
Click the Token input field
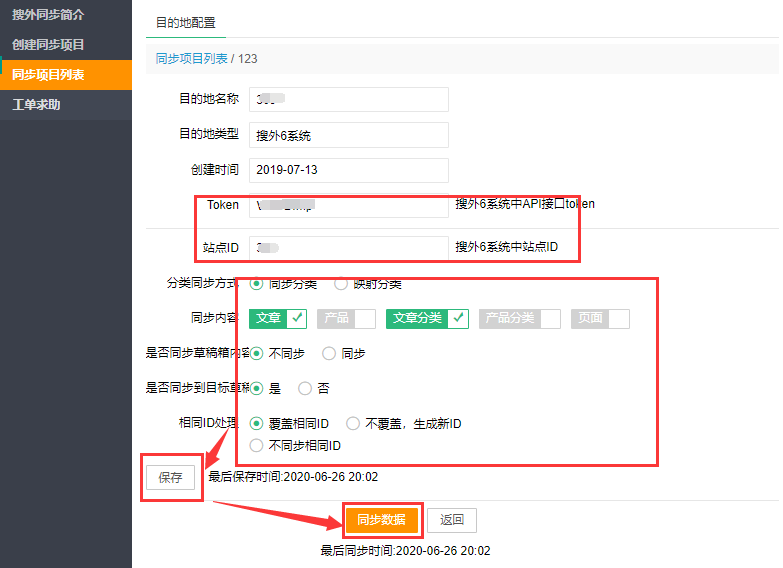click(x=348, y=205)
